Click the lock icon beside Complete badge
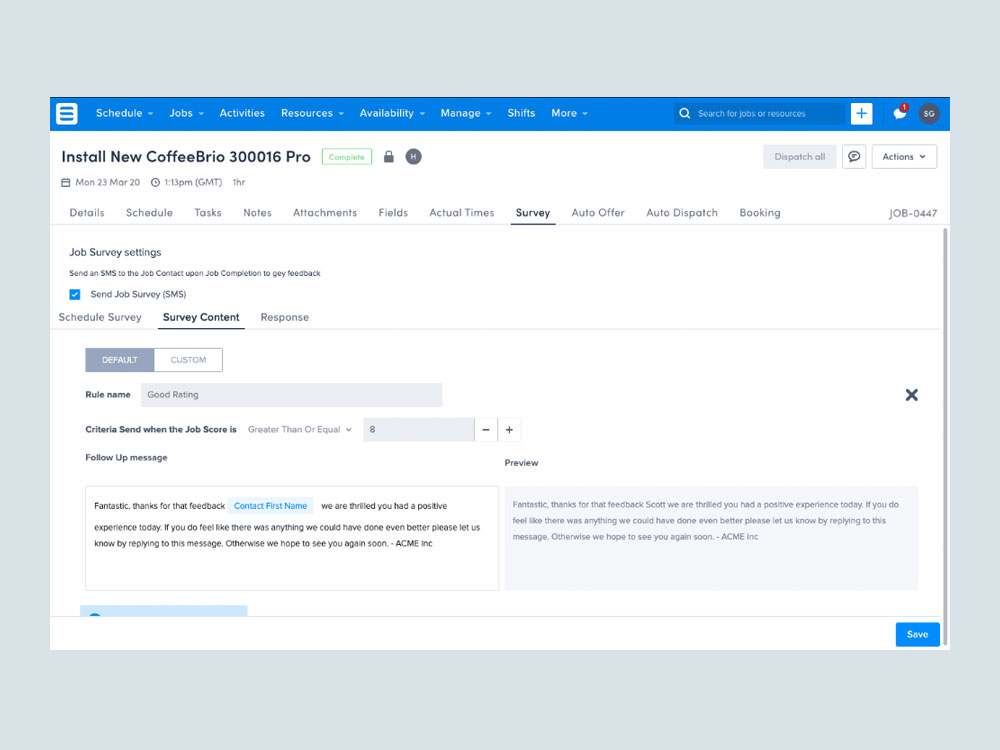Viewport: 1000px width, 750px height. pos(388,156)
